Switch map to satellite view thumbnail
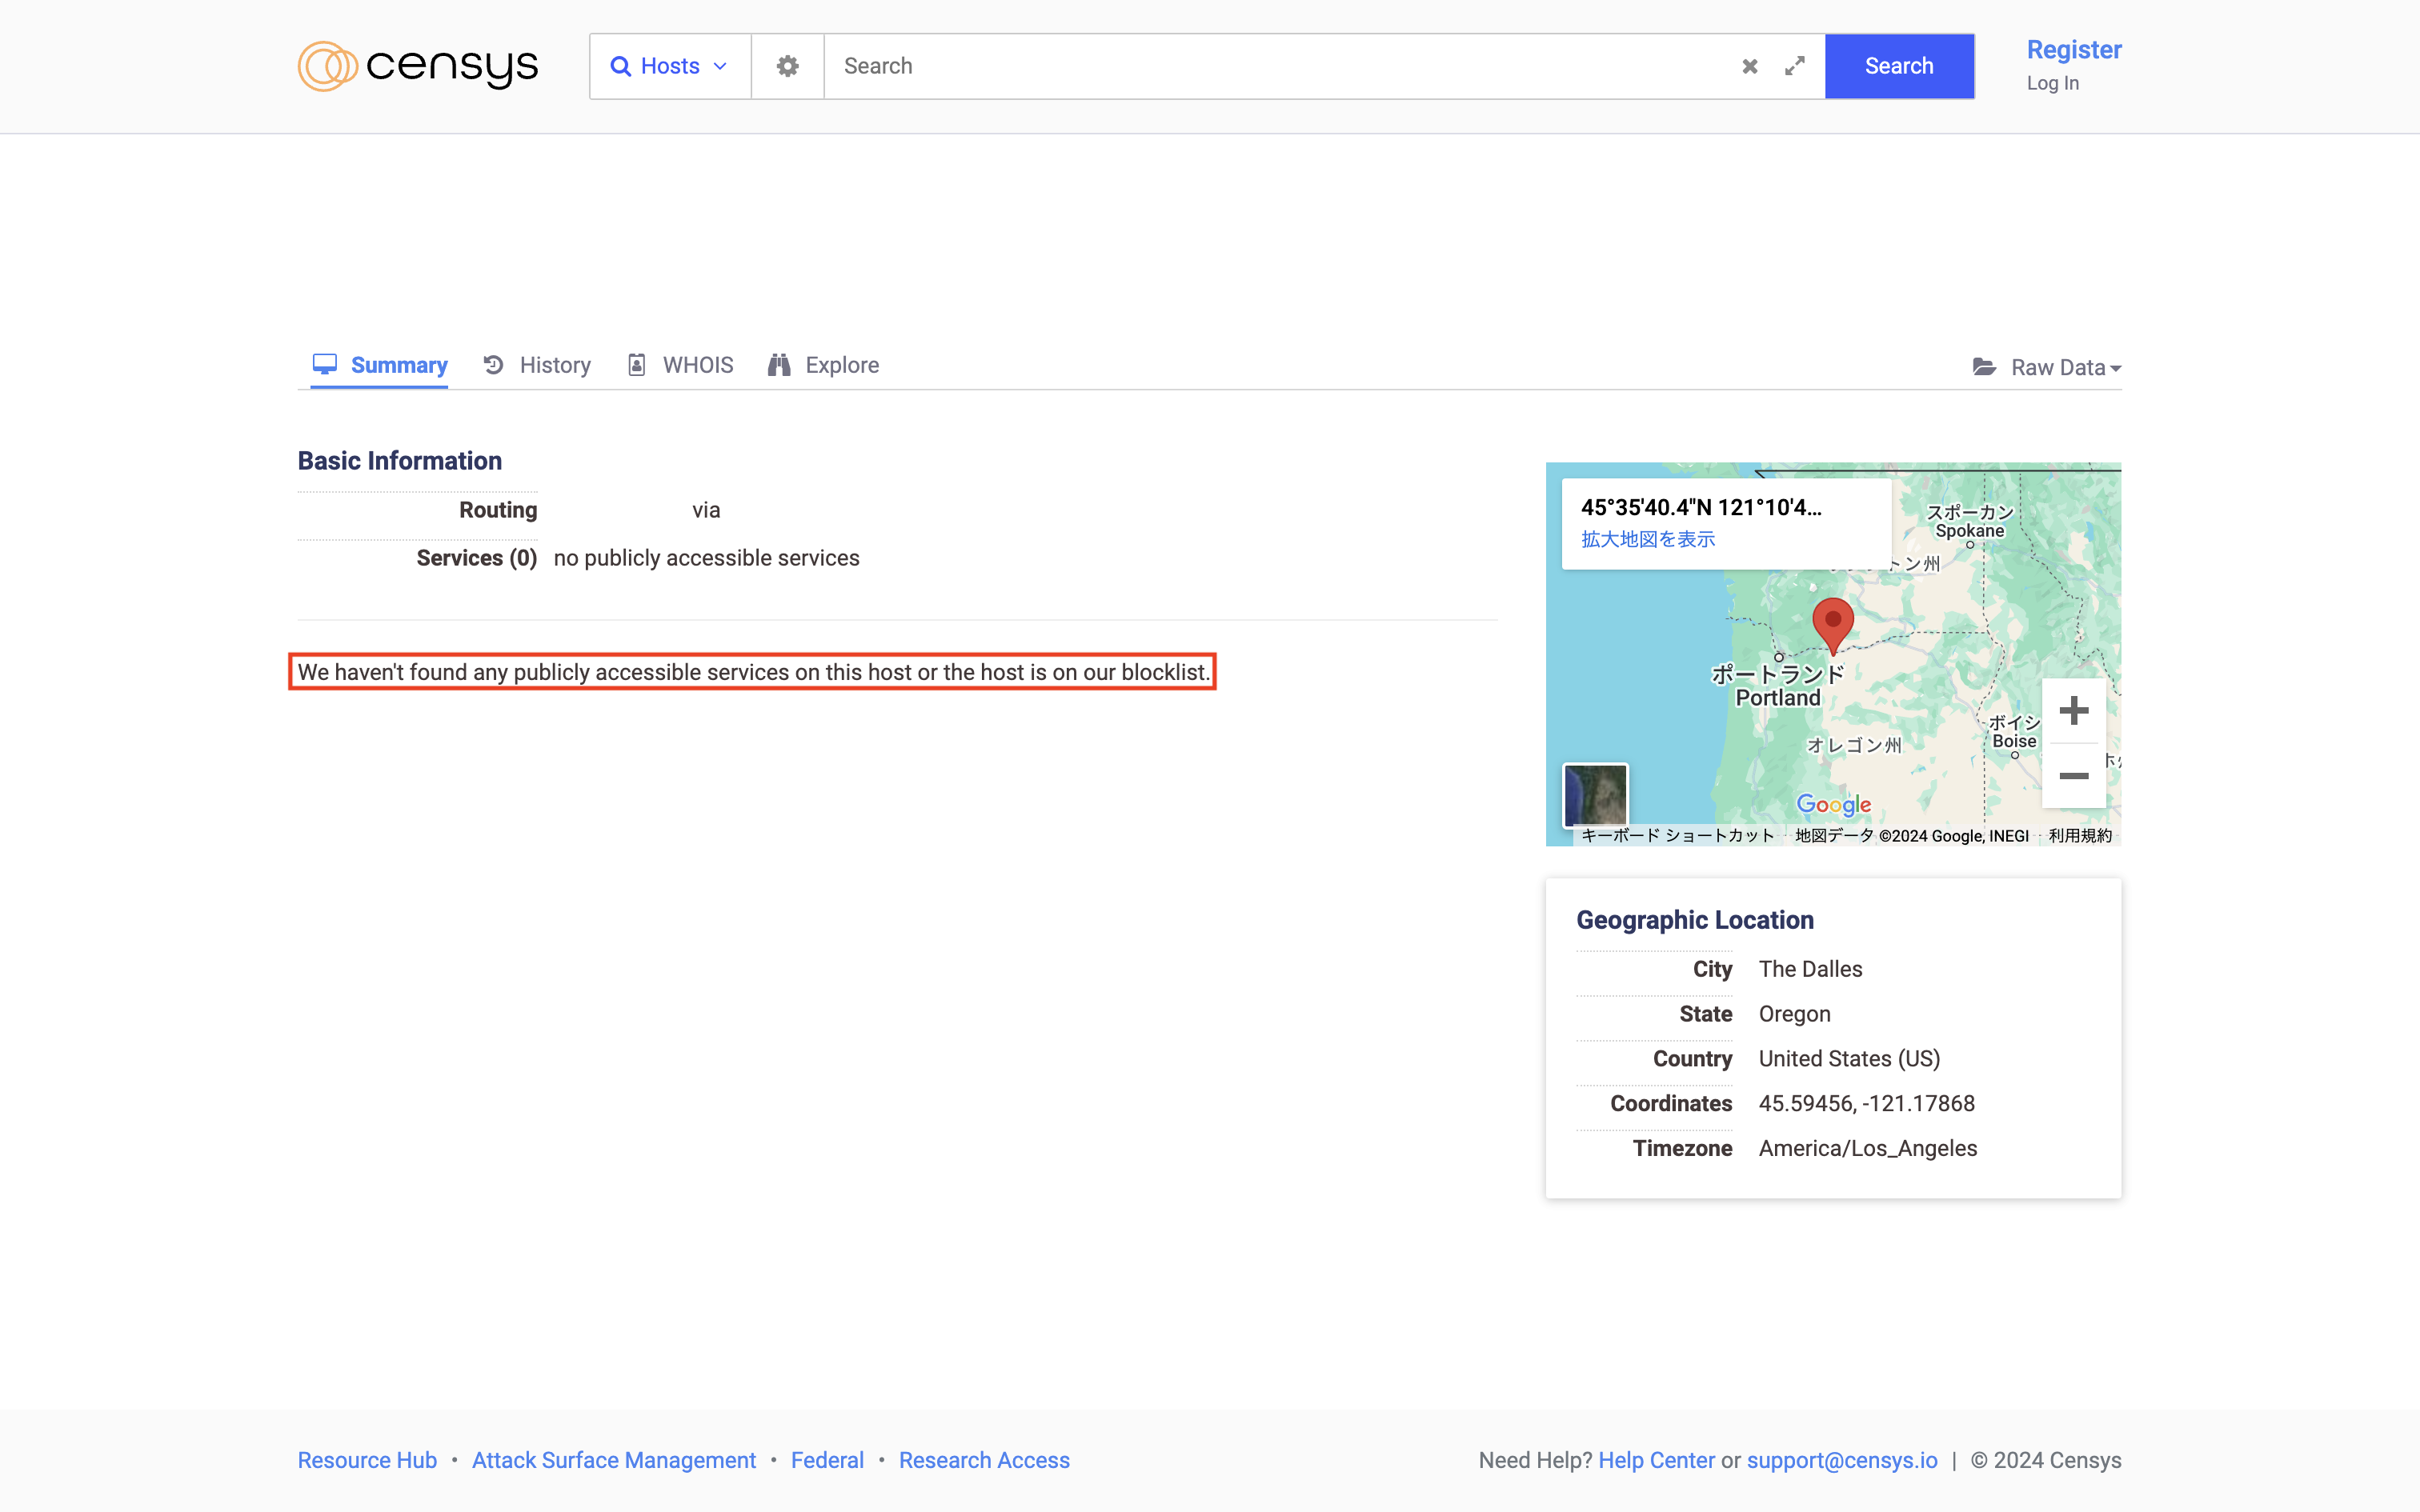Image resolution: width=2420 pixels, height=1512 pixels. (1595, 795)
